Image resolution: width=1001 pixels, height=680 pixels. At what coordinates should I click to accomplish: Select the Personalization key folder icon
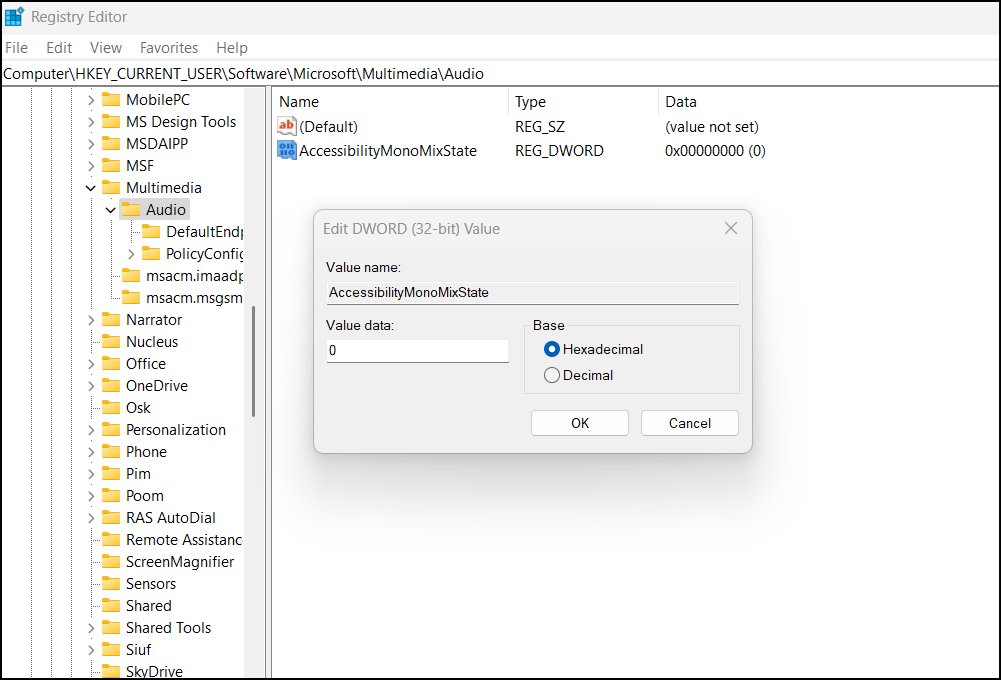pyautogui.click(x=113, y=429)
